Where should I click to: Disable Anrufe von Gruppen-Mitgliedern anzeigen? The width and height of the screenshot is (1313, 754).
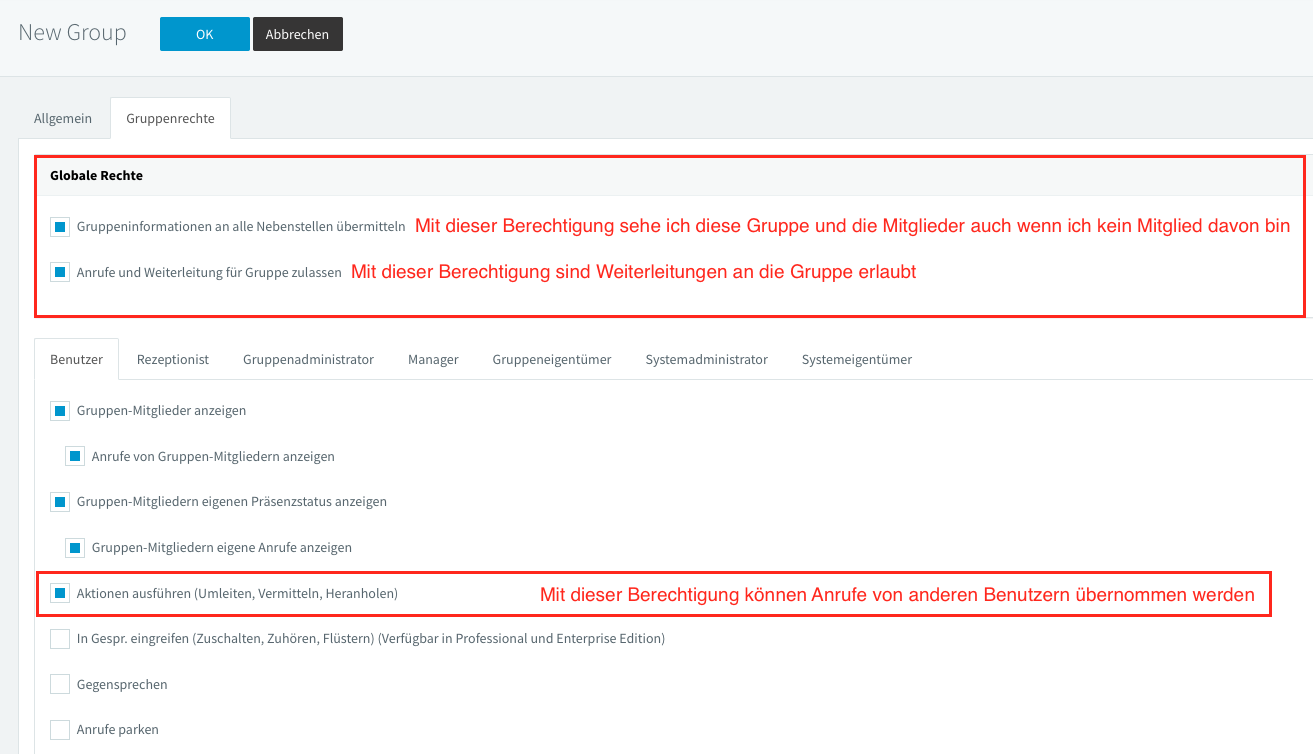click(75, 456)
